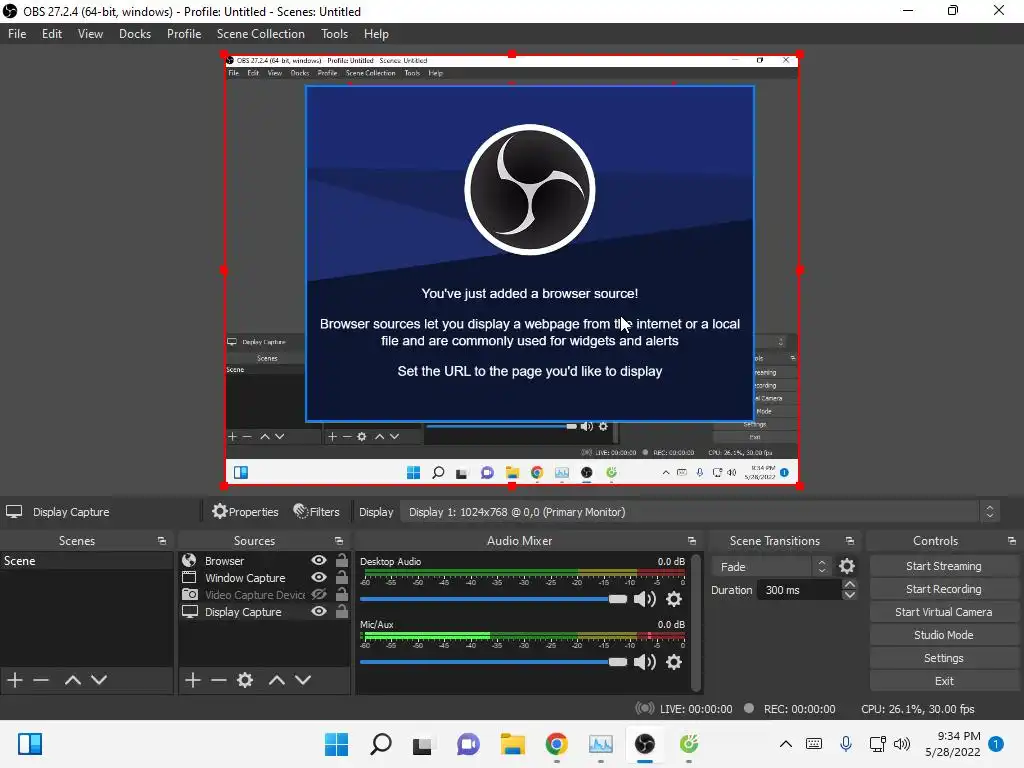Move scene down in Scenes panel
The width and height of the screenshot is (1024, 768).
pyautogui.click(x=99, y=680)
